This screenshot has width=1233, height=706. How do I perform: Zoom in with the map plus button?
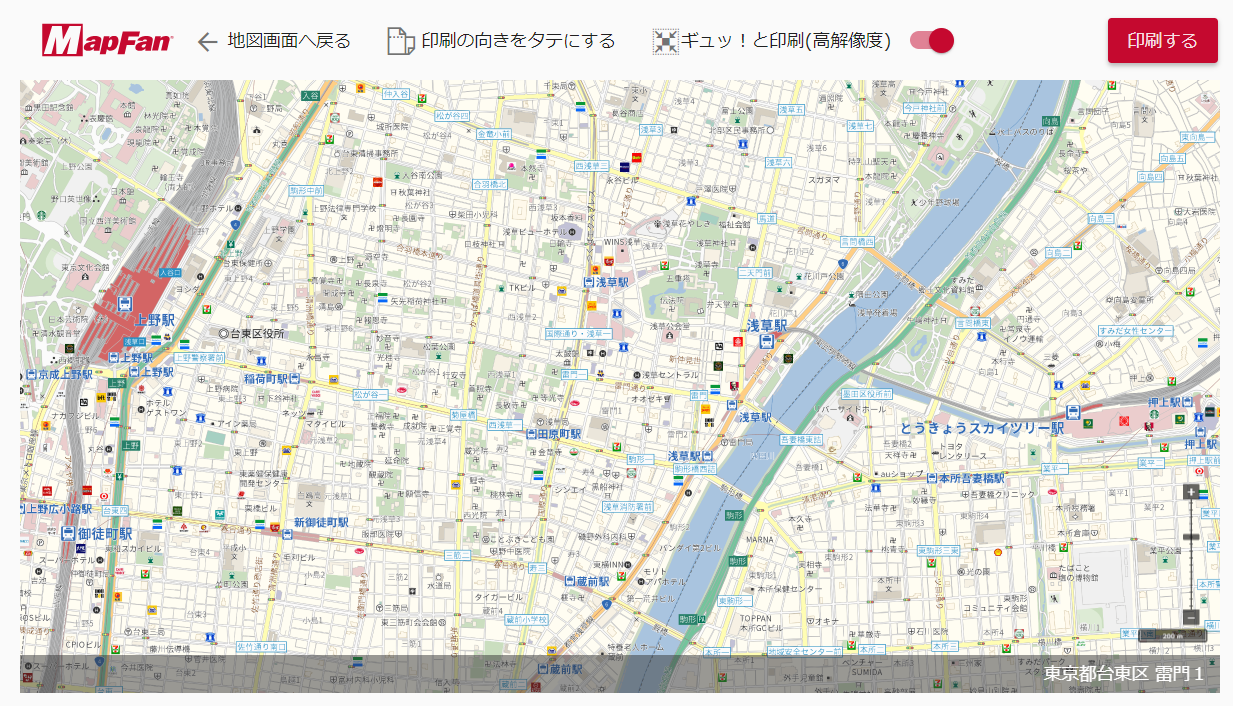point(1190,492)
